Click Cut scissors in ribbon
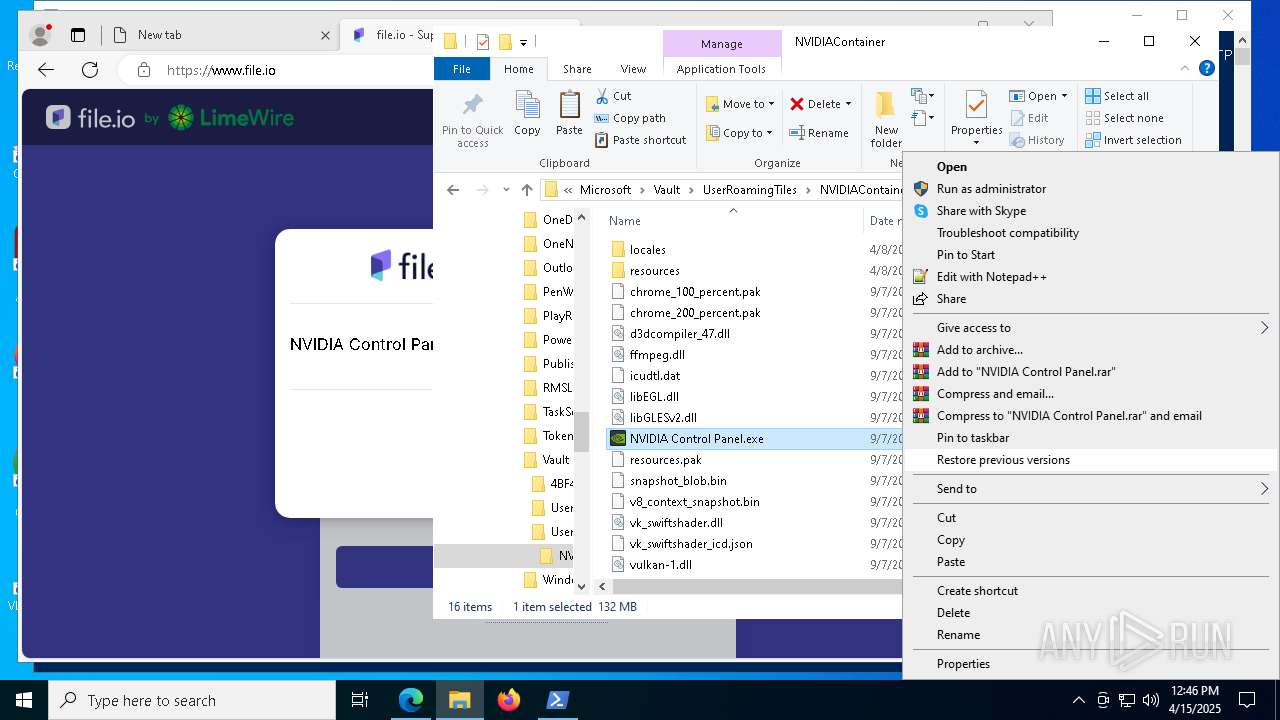 pos(613,96)
